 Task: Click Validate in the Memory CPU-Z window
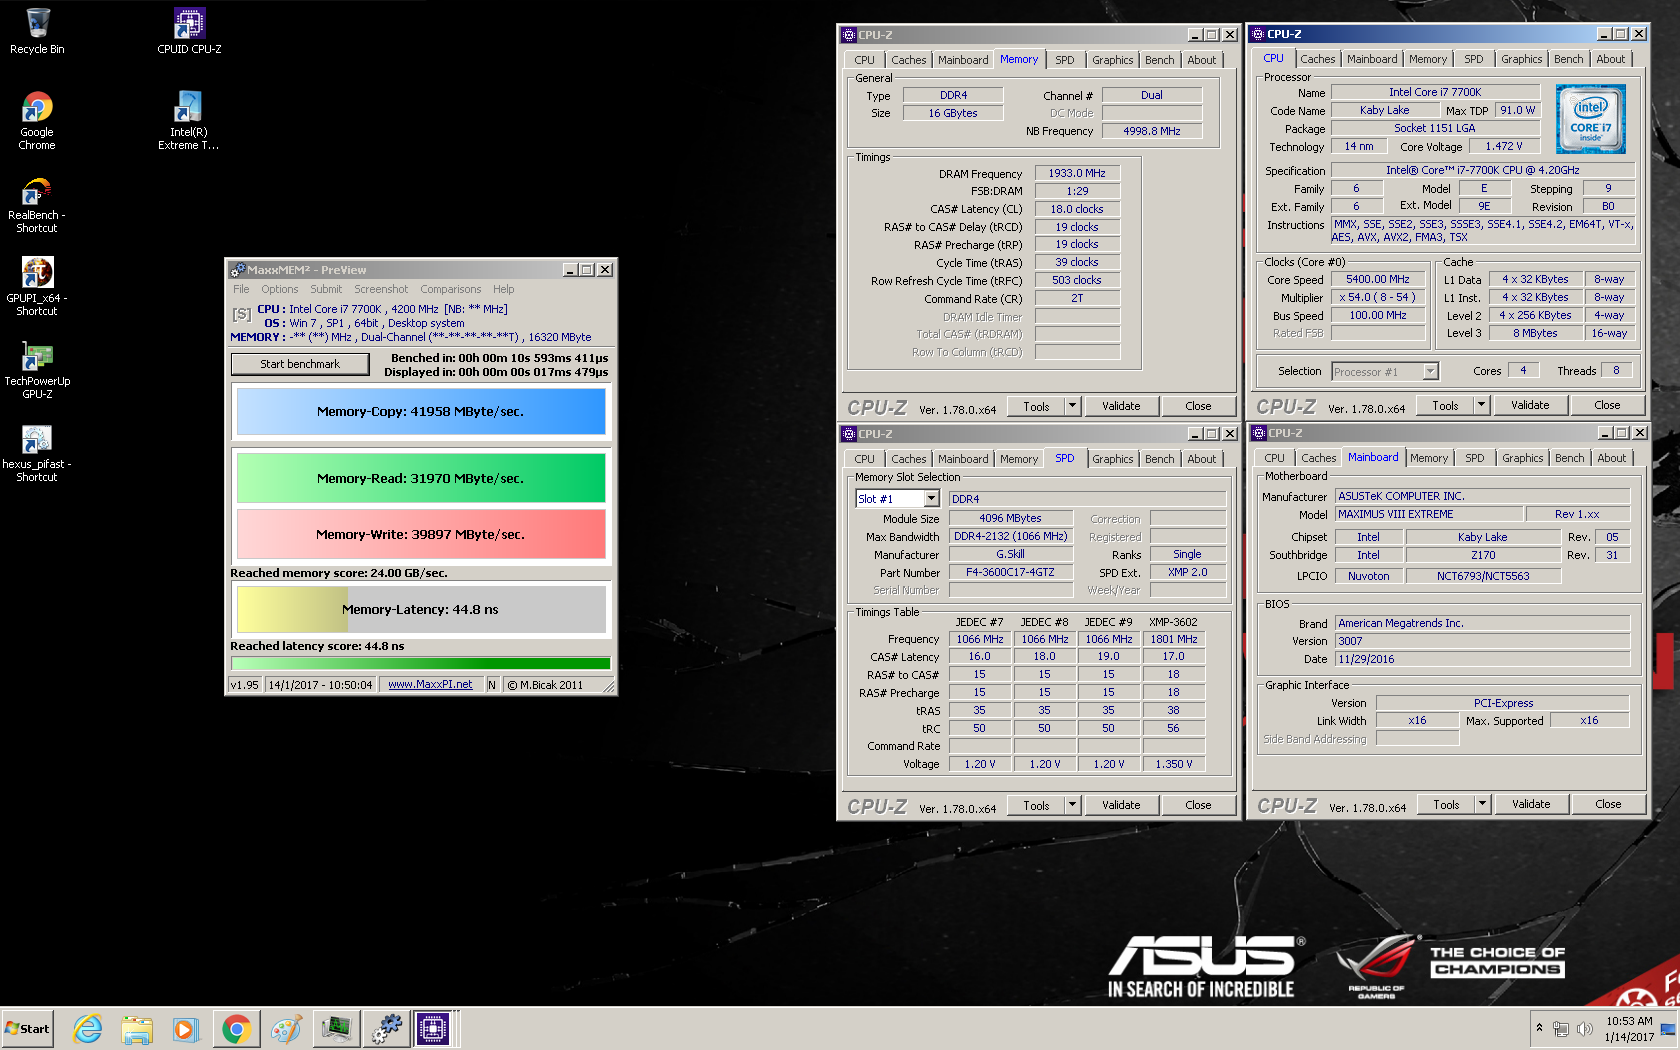coord(1121,406)
